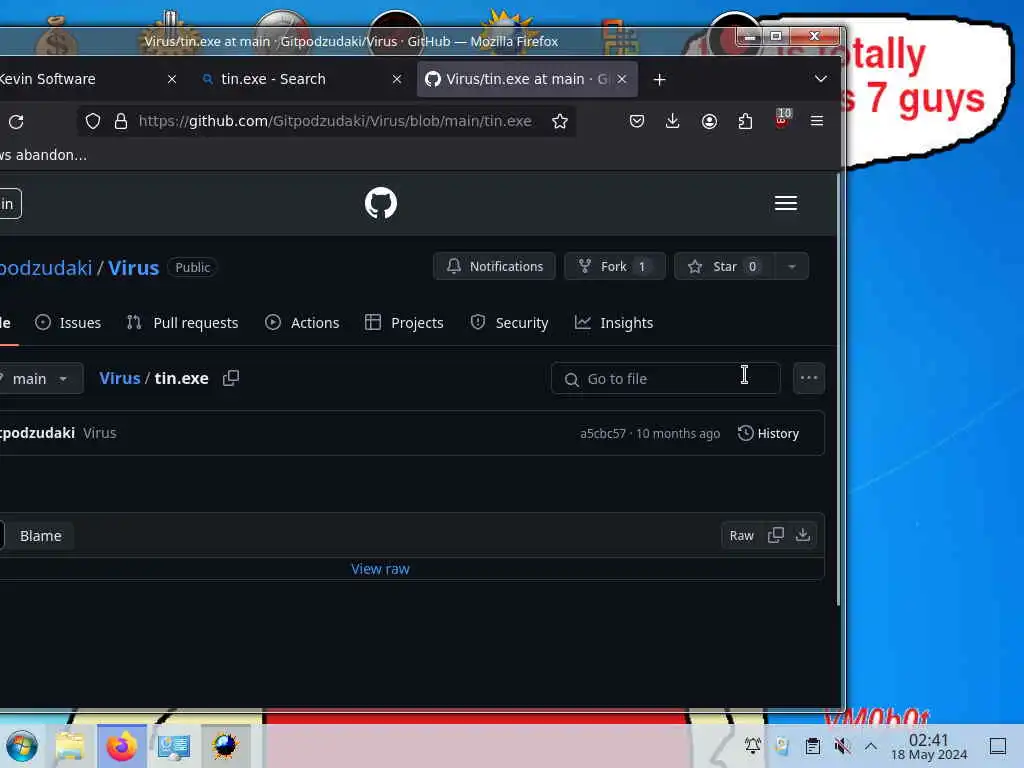
Task: Open the Projects tab
Action: point(404,323)
